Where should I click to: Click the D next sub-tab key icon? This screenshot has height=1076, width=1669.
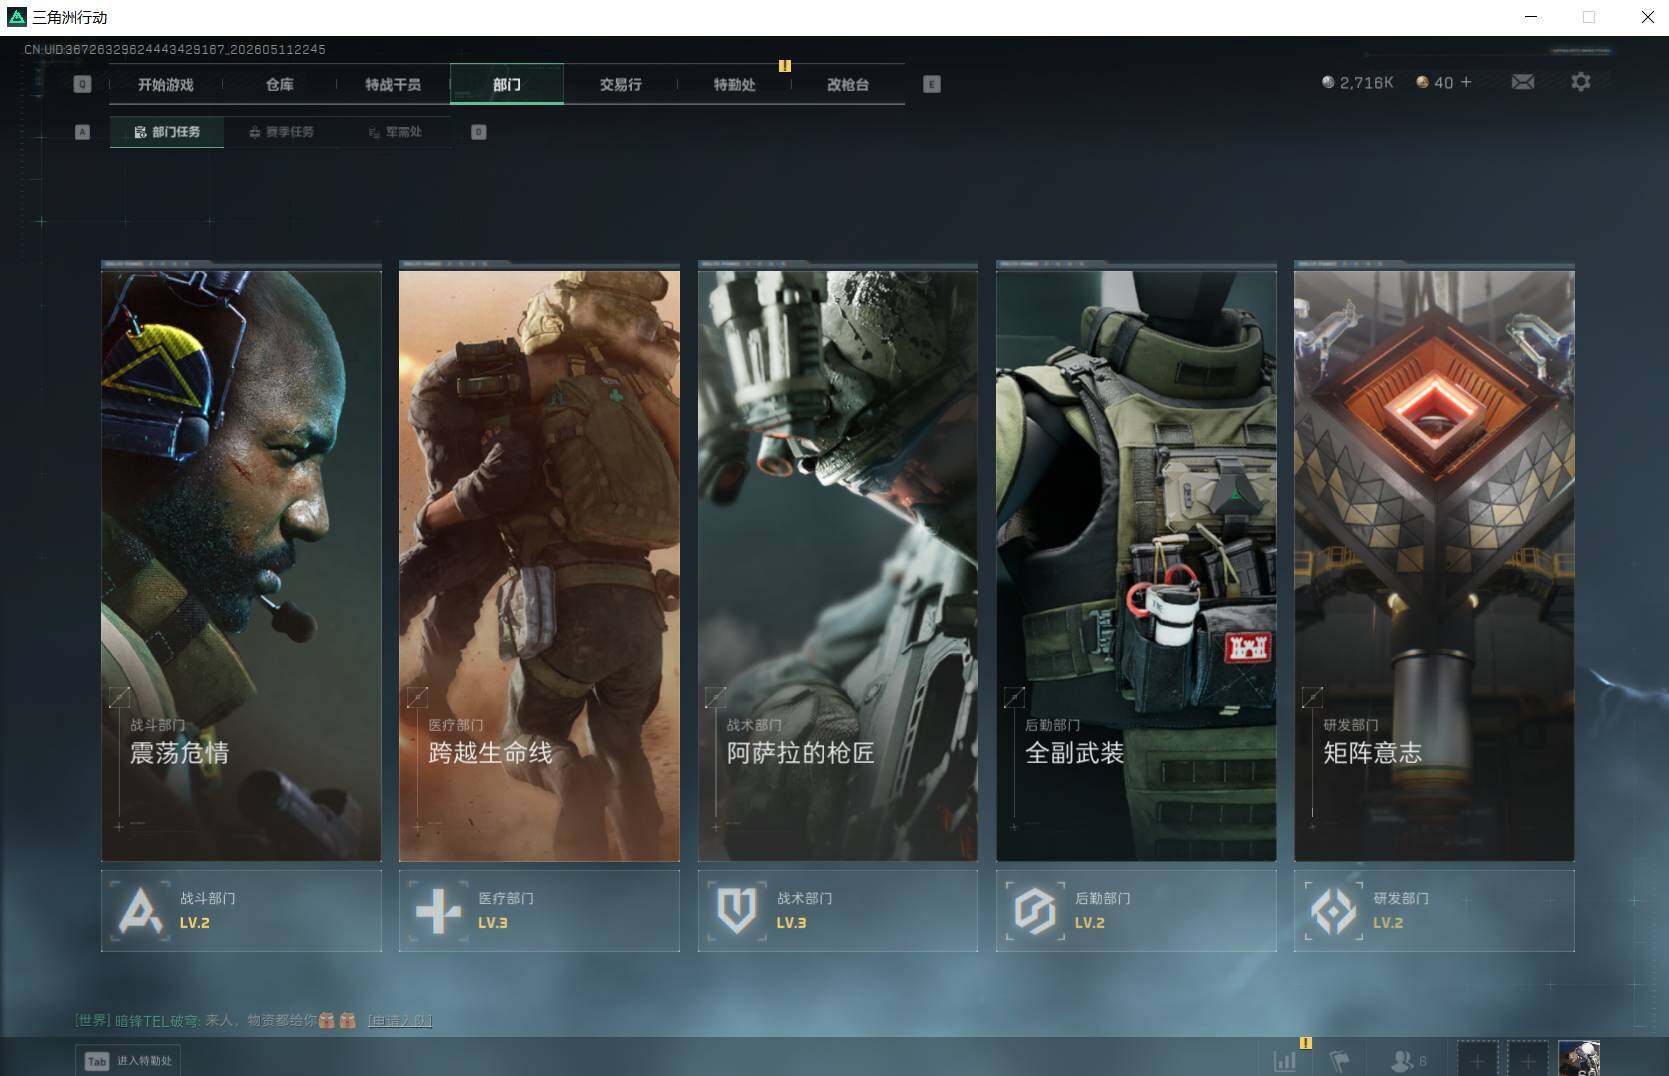point(479,132)
